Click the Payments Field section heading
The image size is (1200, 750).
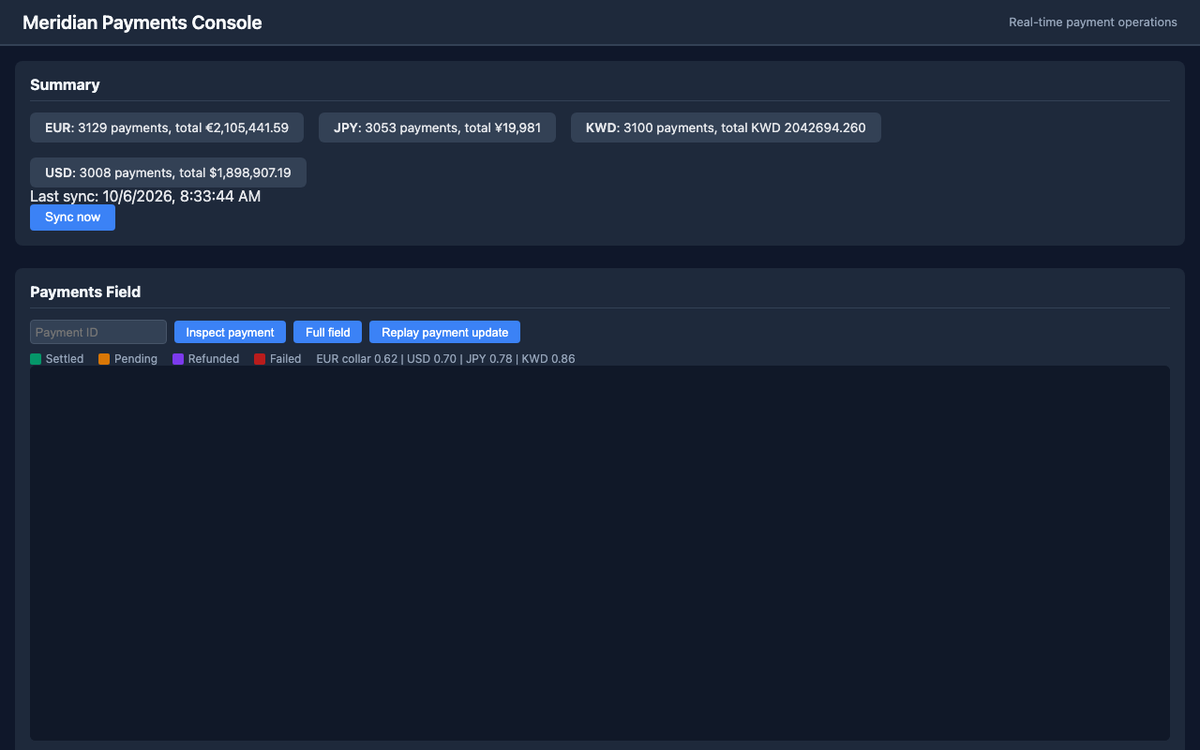(x=85, y=292)
